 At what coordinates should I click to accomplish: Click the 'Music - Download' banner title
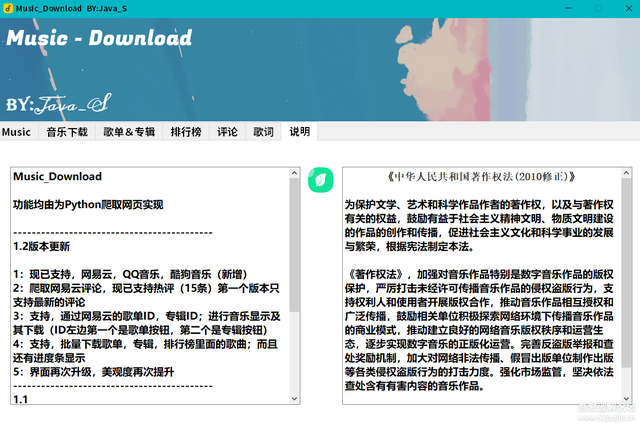point(99,38)
